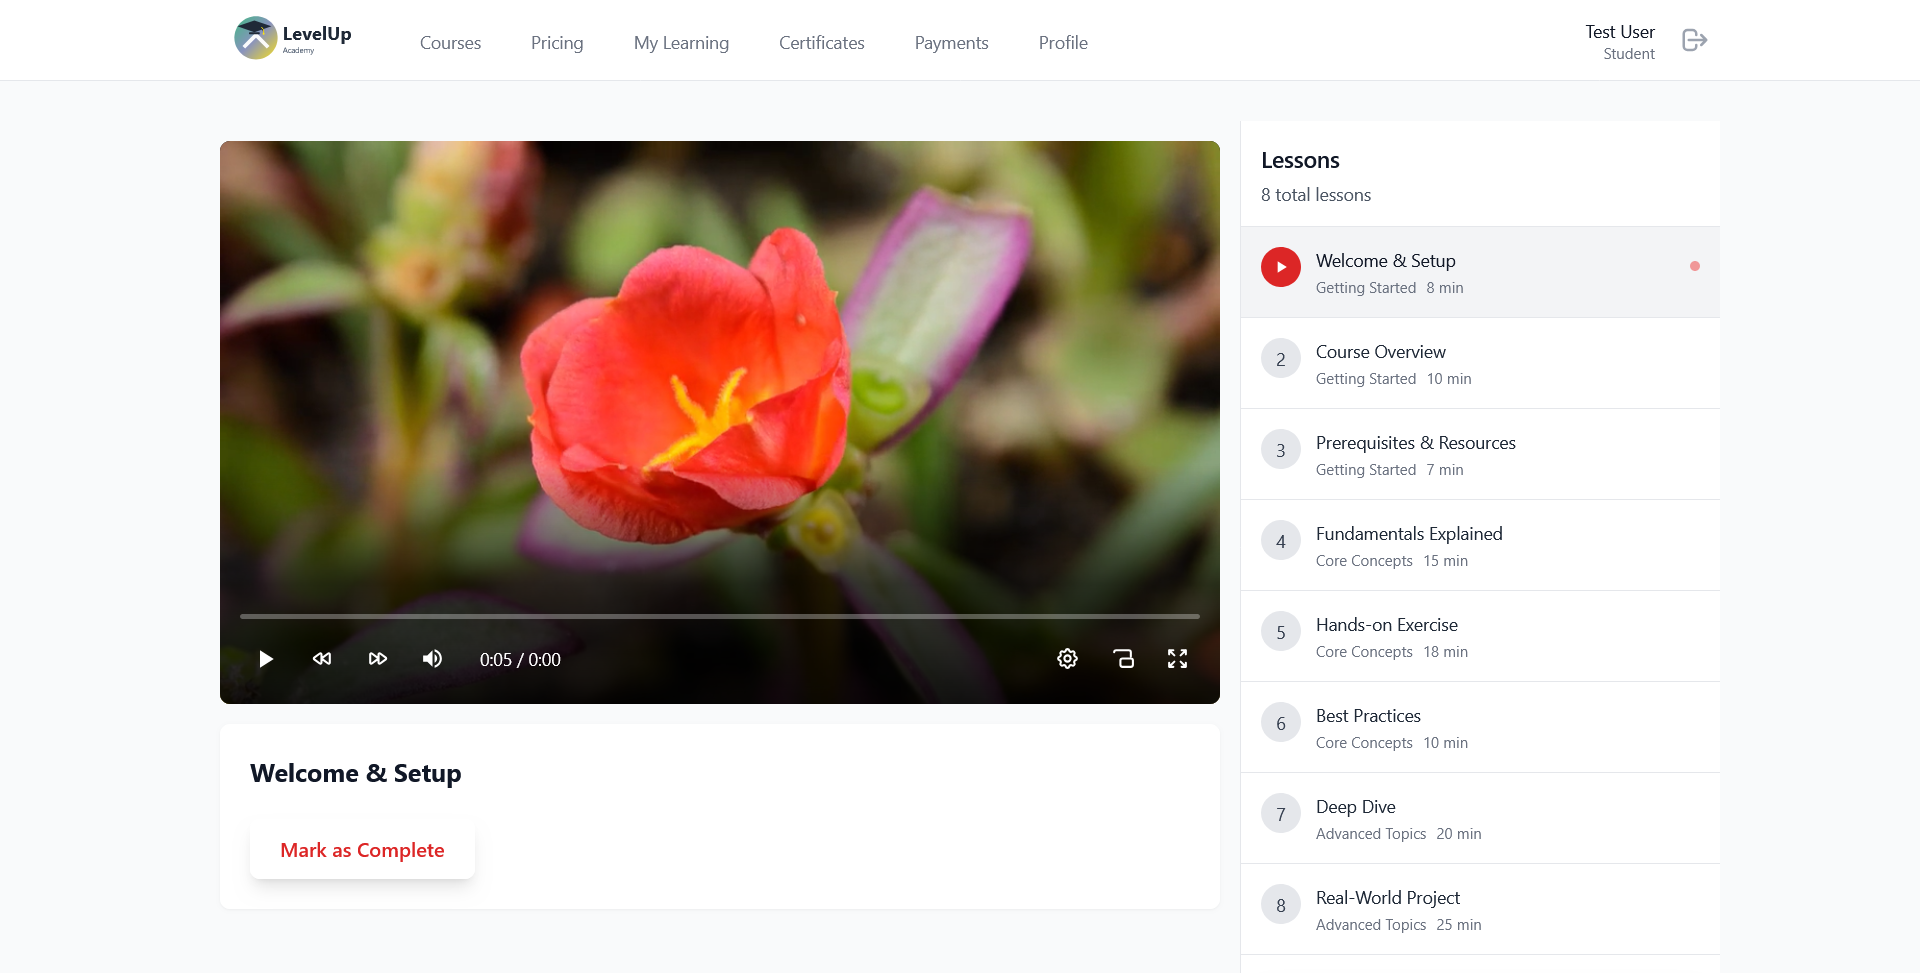
Task: Click the red play icon for Welcome & Setup
Action: pos(1280,267)
